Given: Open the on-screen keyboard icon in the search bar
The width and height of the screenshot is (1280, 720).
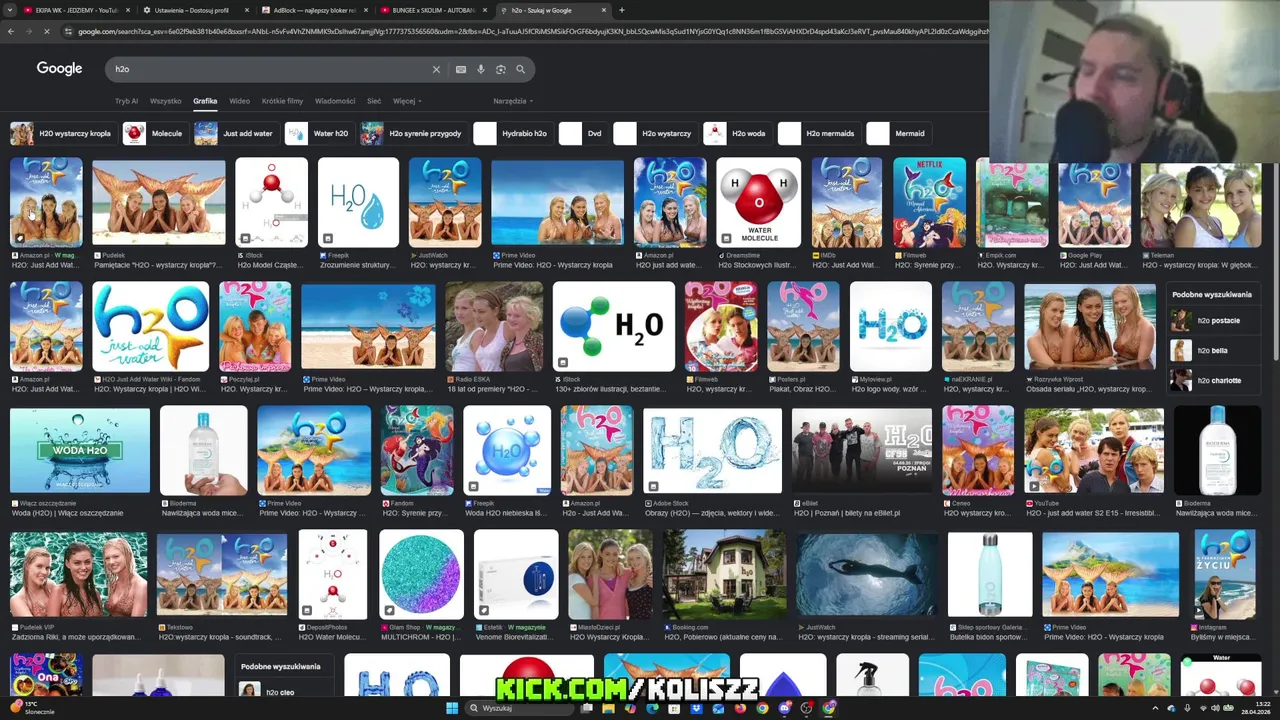Looking at the screenshot, I should pyautogui.click(x=460, y=69).
